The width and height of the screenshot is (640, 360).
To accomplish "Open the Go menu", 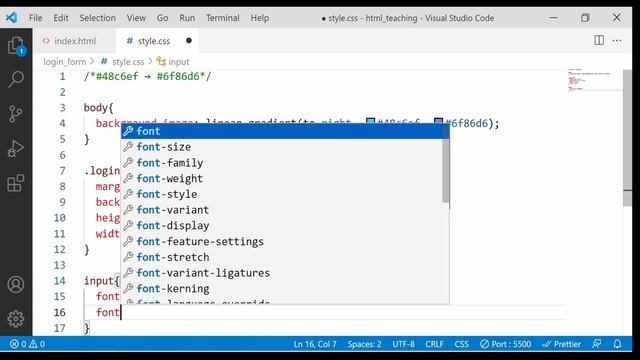I will point(162,18).
